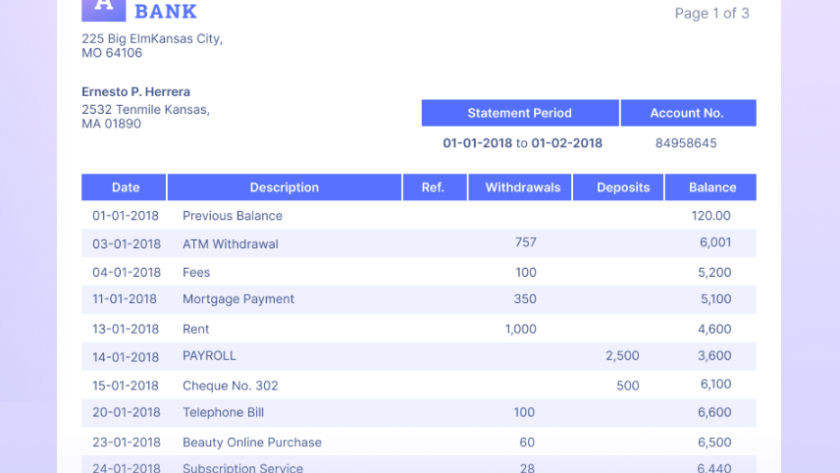Click the Statement Period header cell
The width and height of the screenshot is (840, 473).
point(520,113)
